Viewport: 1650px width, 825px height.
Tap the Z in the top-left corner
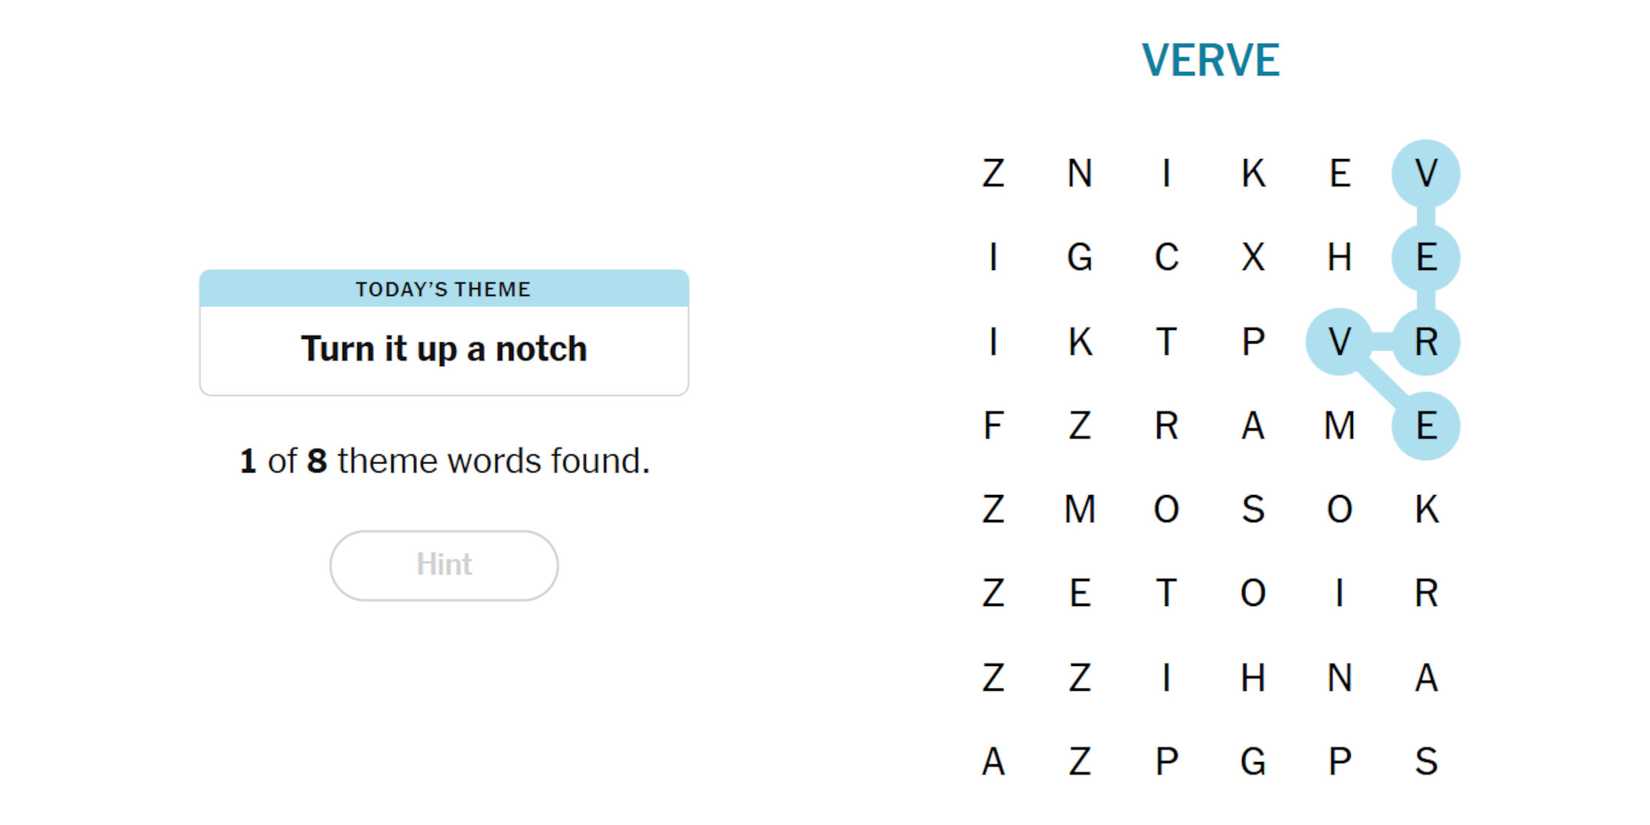993,174
